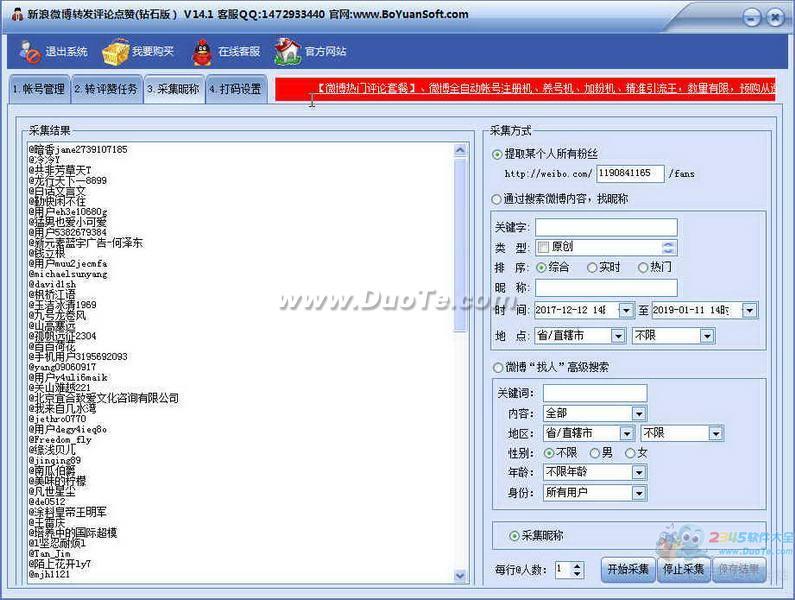Click the result @王者冰清1969
Screen dimensions: 795x600
62,305
